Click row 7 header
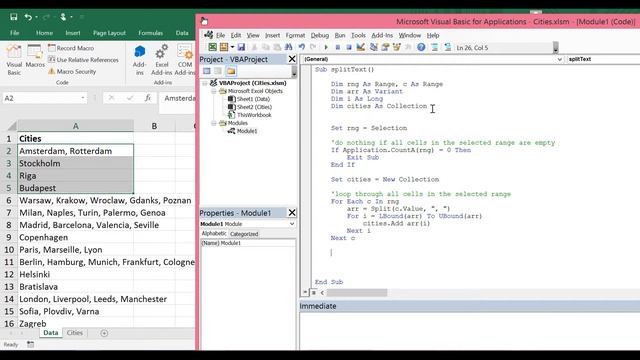 pyautogui.click(x=9, y=213)
